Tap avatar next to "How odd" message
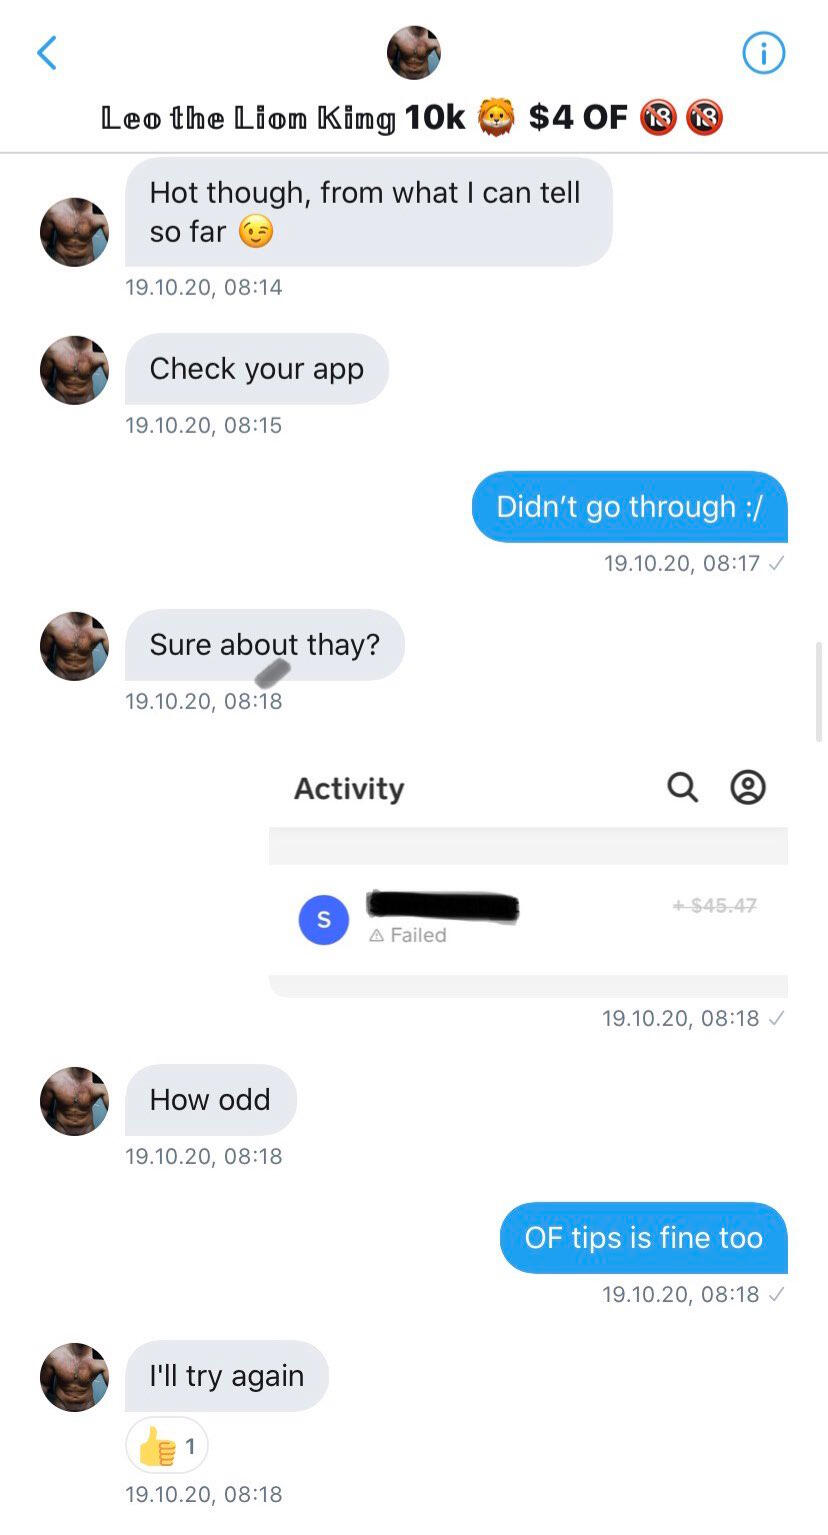 point(74,1101)
